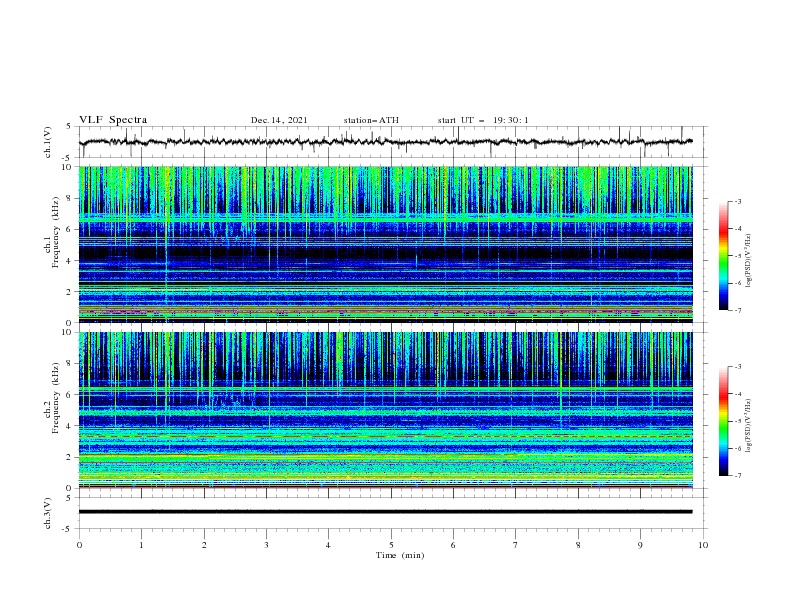The width and height of the screenshot is (792, 612).
Task: Click the 'Time (min)' axis label
Action: (x=400, y=555)
